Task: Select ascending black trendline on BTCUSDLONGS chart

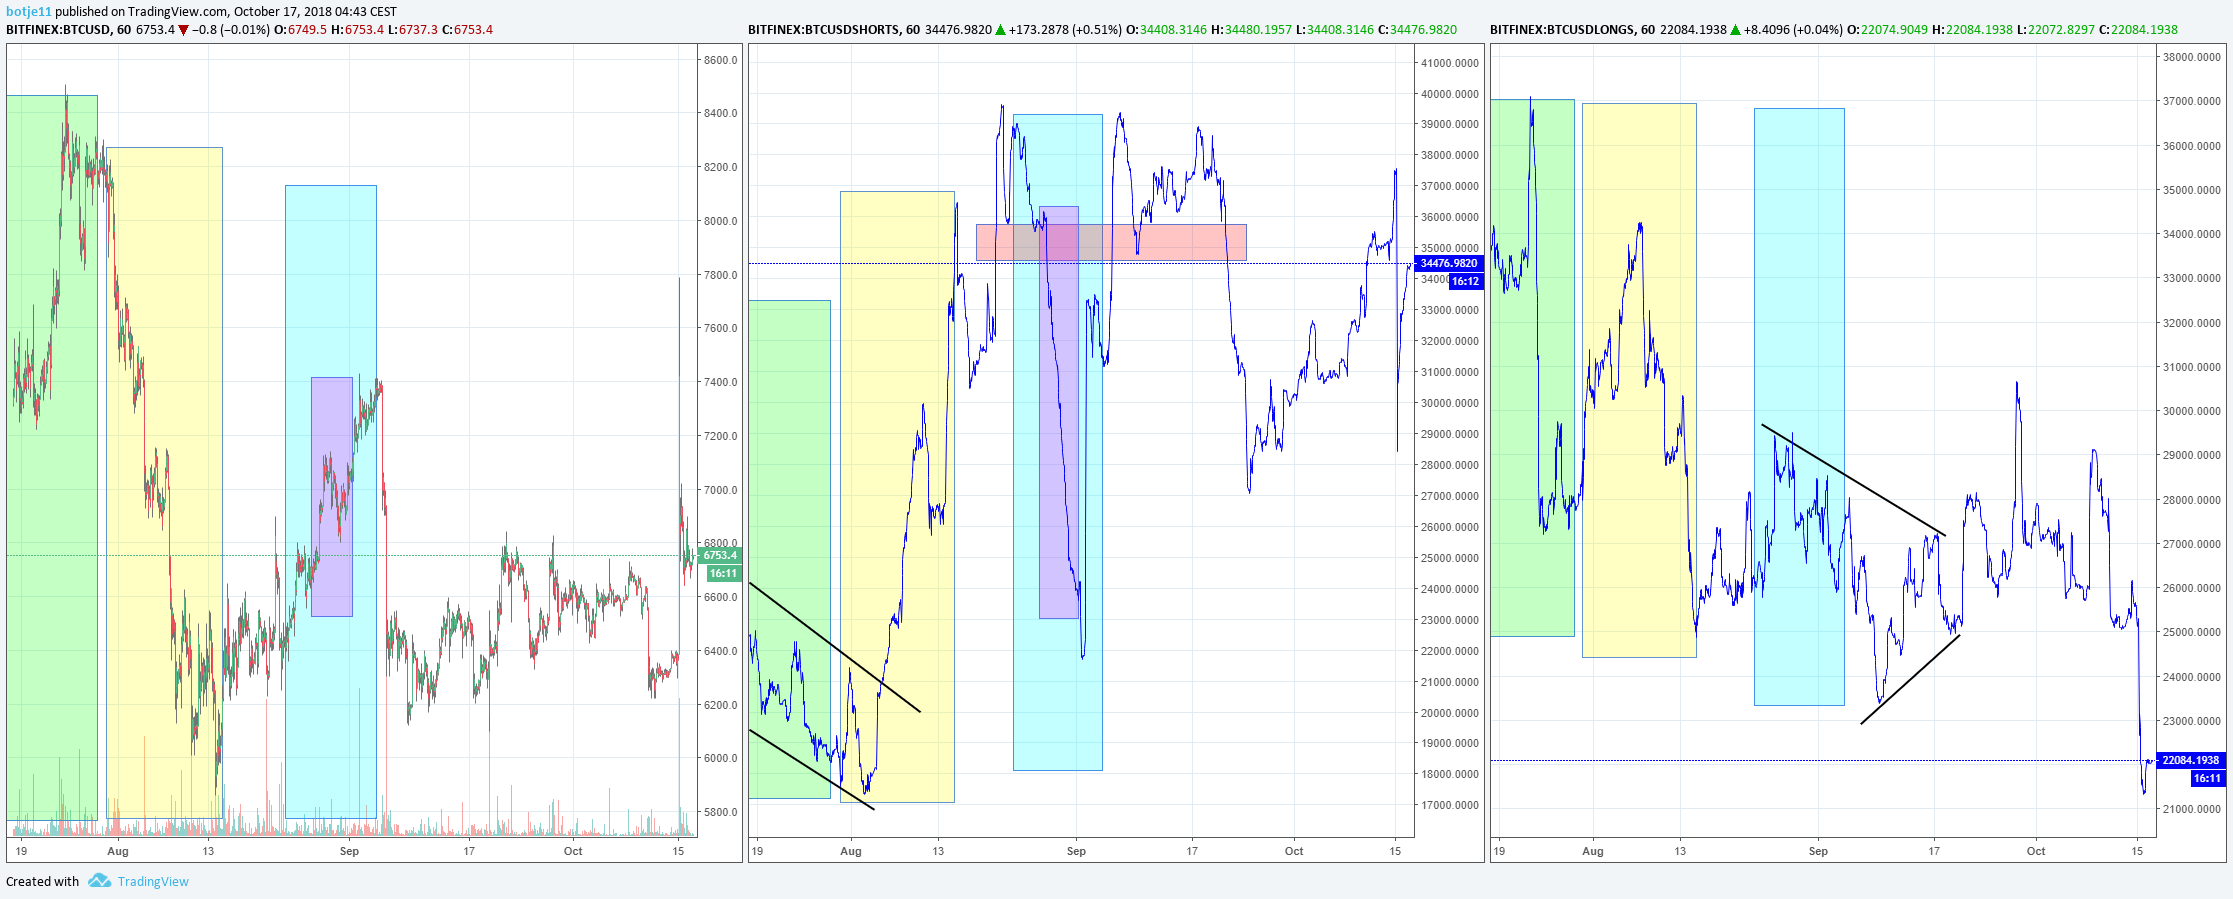Action: coord(1911,679)
